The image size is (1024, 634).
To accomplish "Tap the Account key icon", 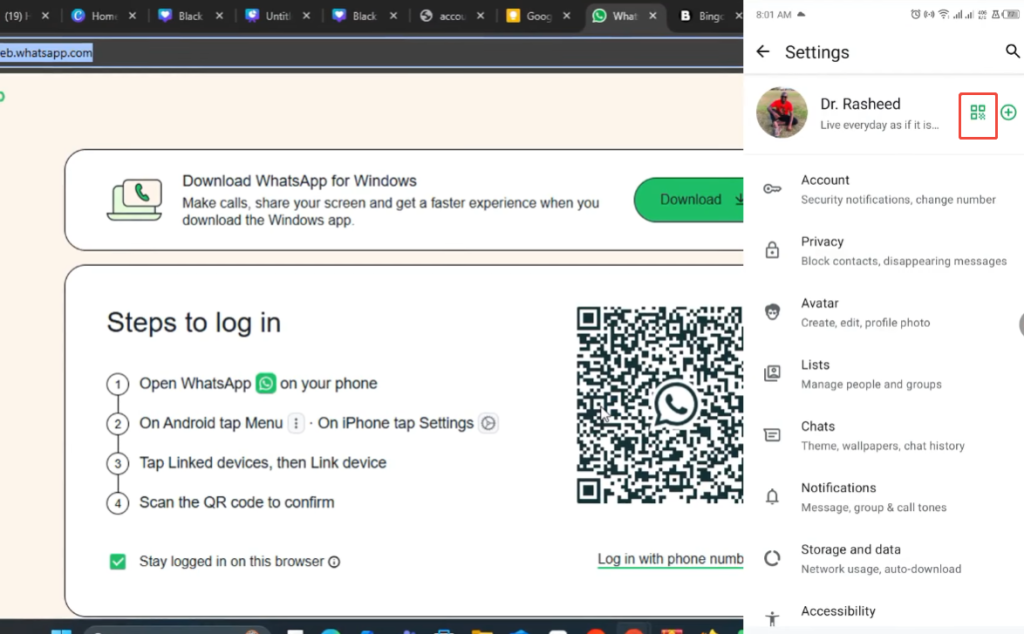I will pyautogui.click(x=772, y=189).
